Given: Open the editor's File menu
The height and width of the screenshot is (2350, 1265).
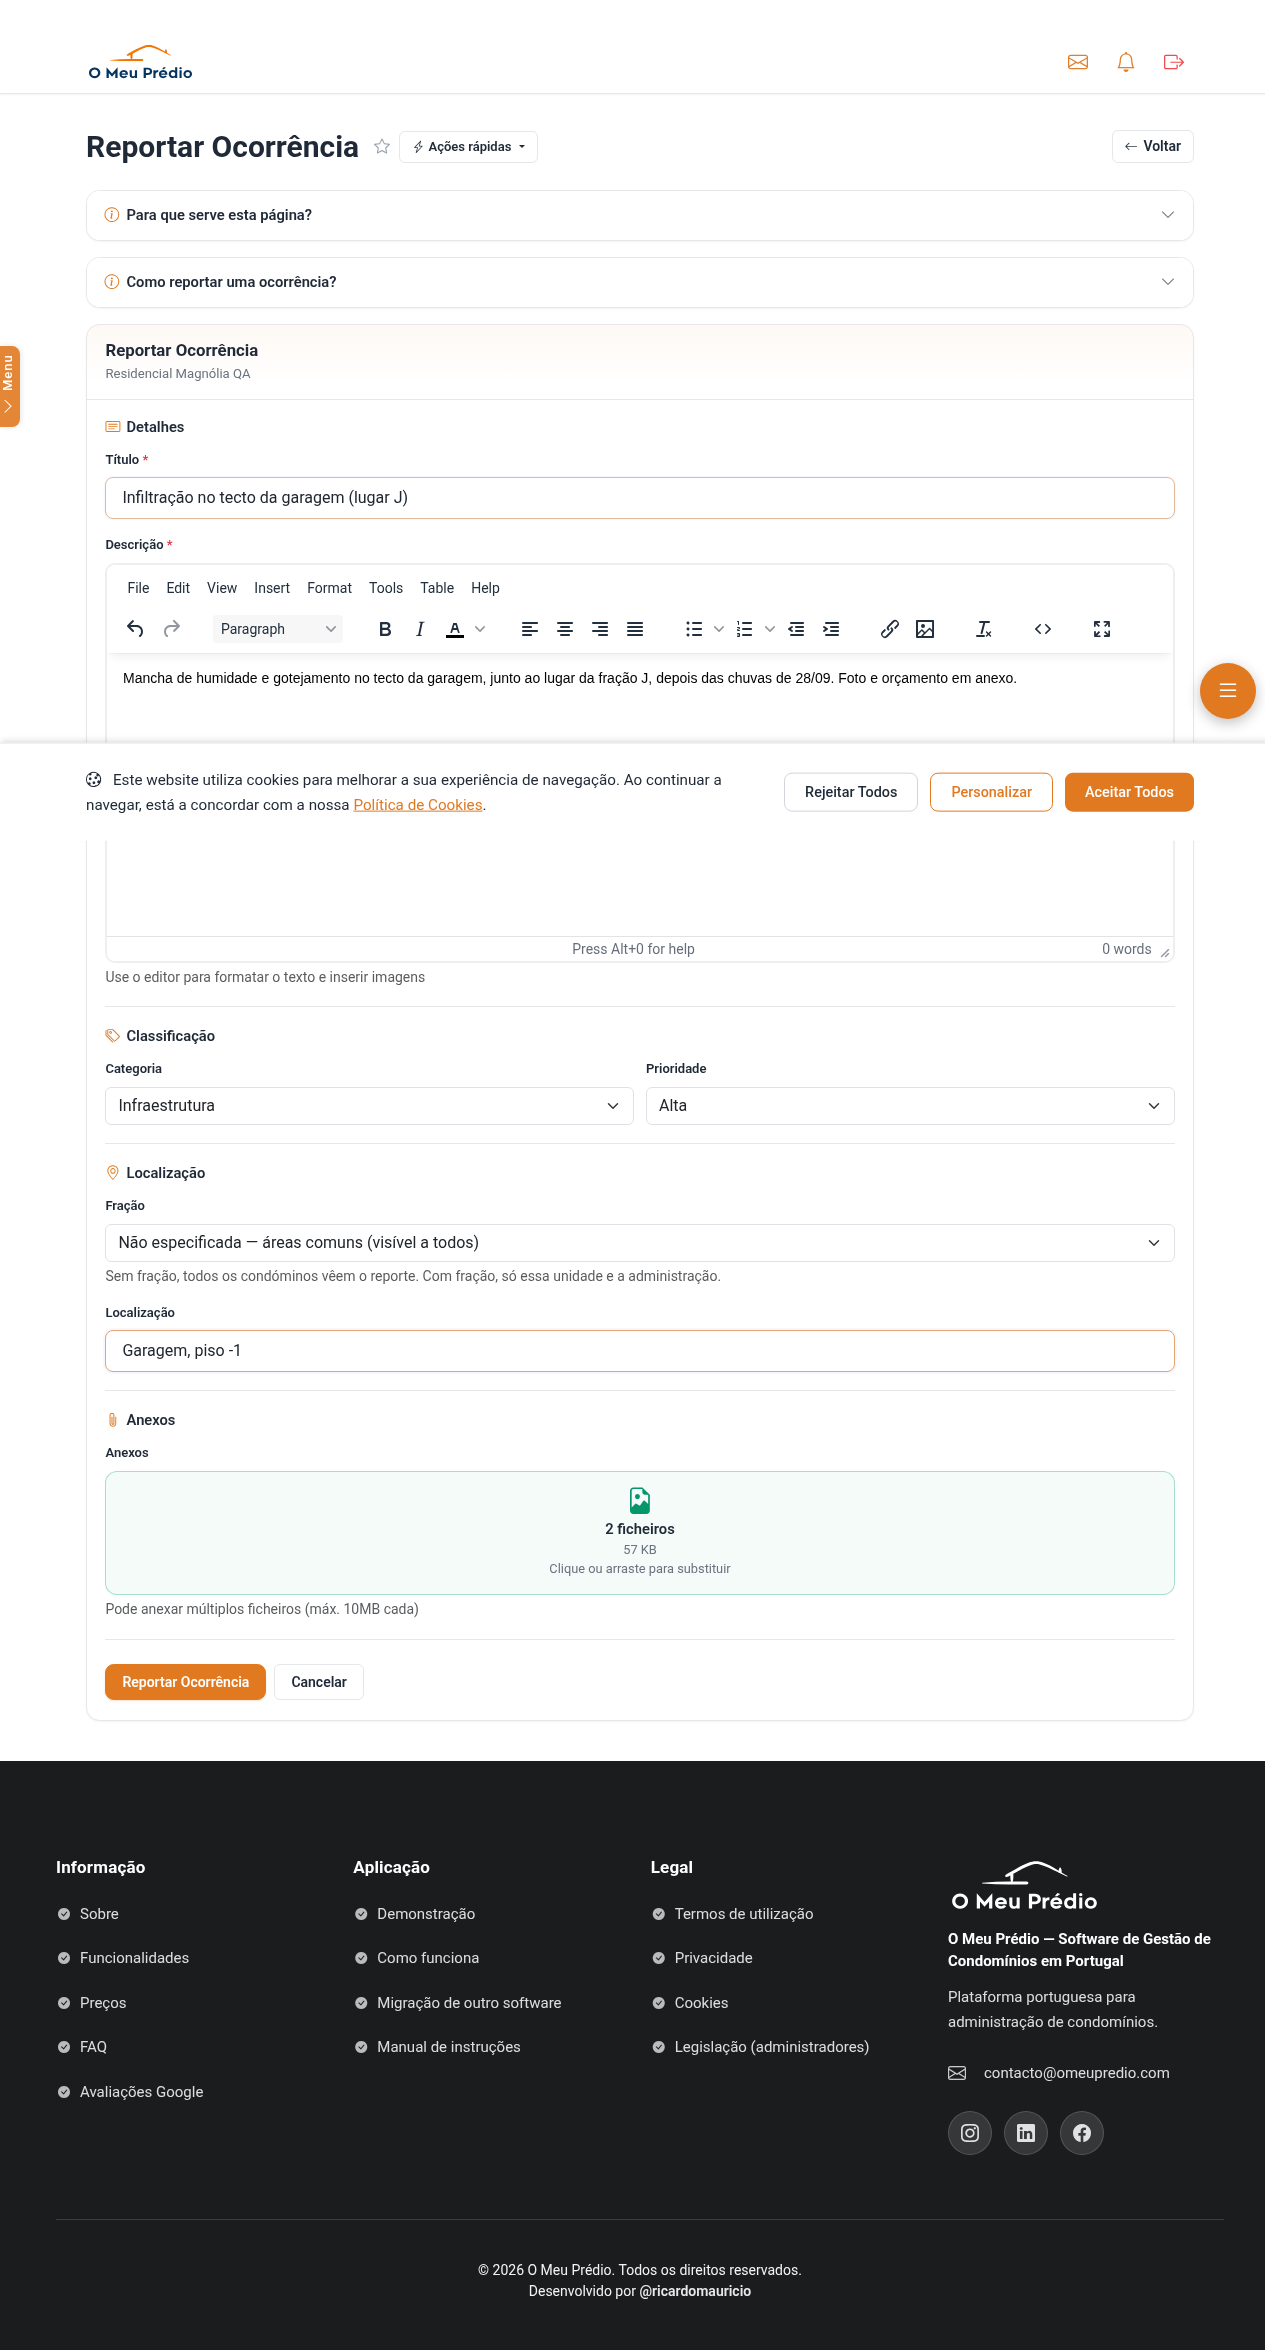Looking at the screenshot, I should pyautogui.click(x=138, y=588).
